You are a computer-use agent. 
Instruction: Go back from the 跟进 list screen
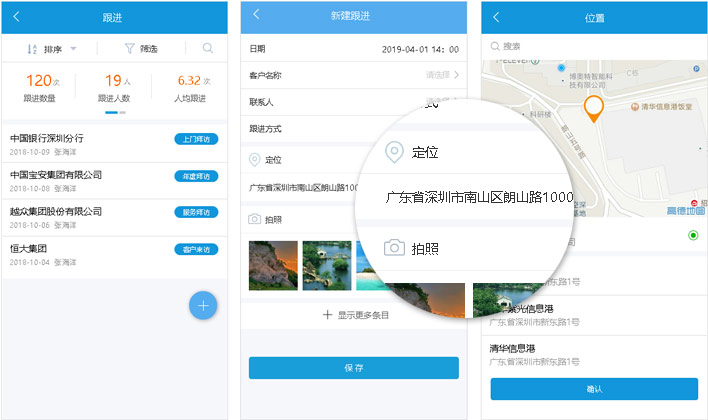coord(16,18)
